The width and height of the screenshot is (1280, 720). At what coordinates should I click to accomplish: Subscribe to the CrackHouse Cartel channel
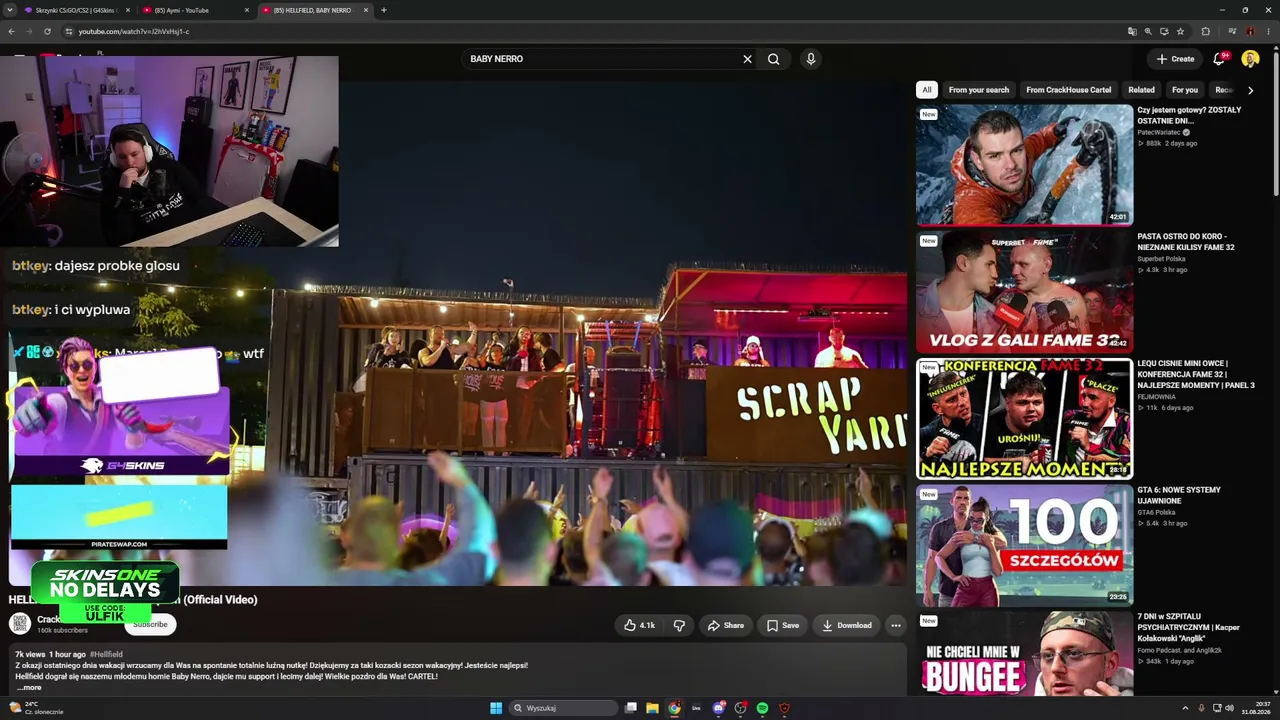coord(151,624)
